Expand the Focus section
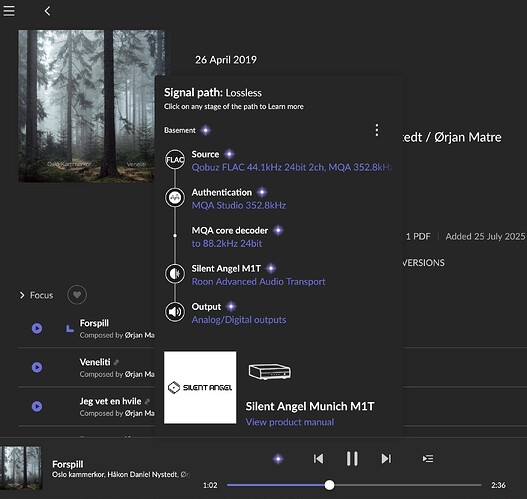Screen dimensions: 527x499 click(36, 295)
